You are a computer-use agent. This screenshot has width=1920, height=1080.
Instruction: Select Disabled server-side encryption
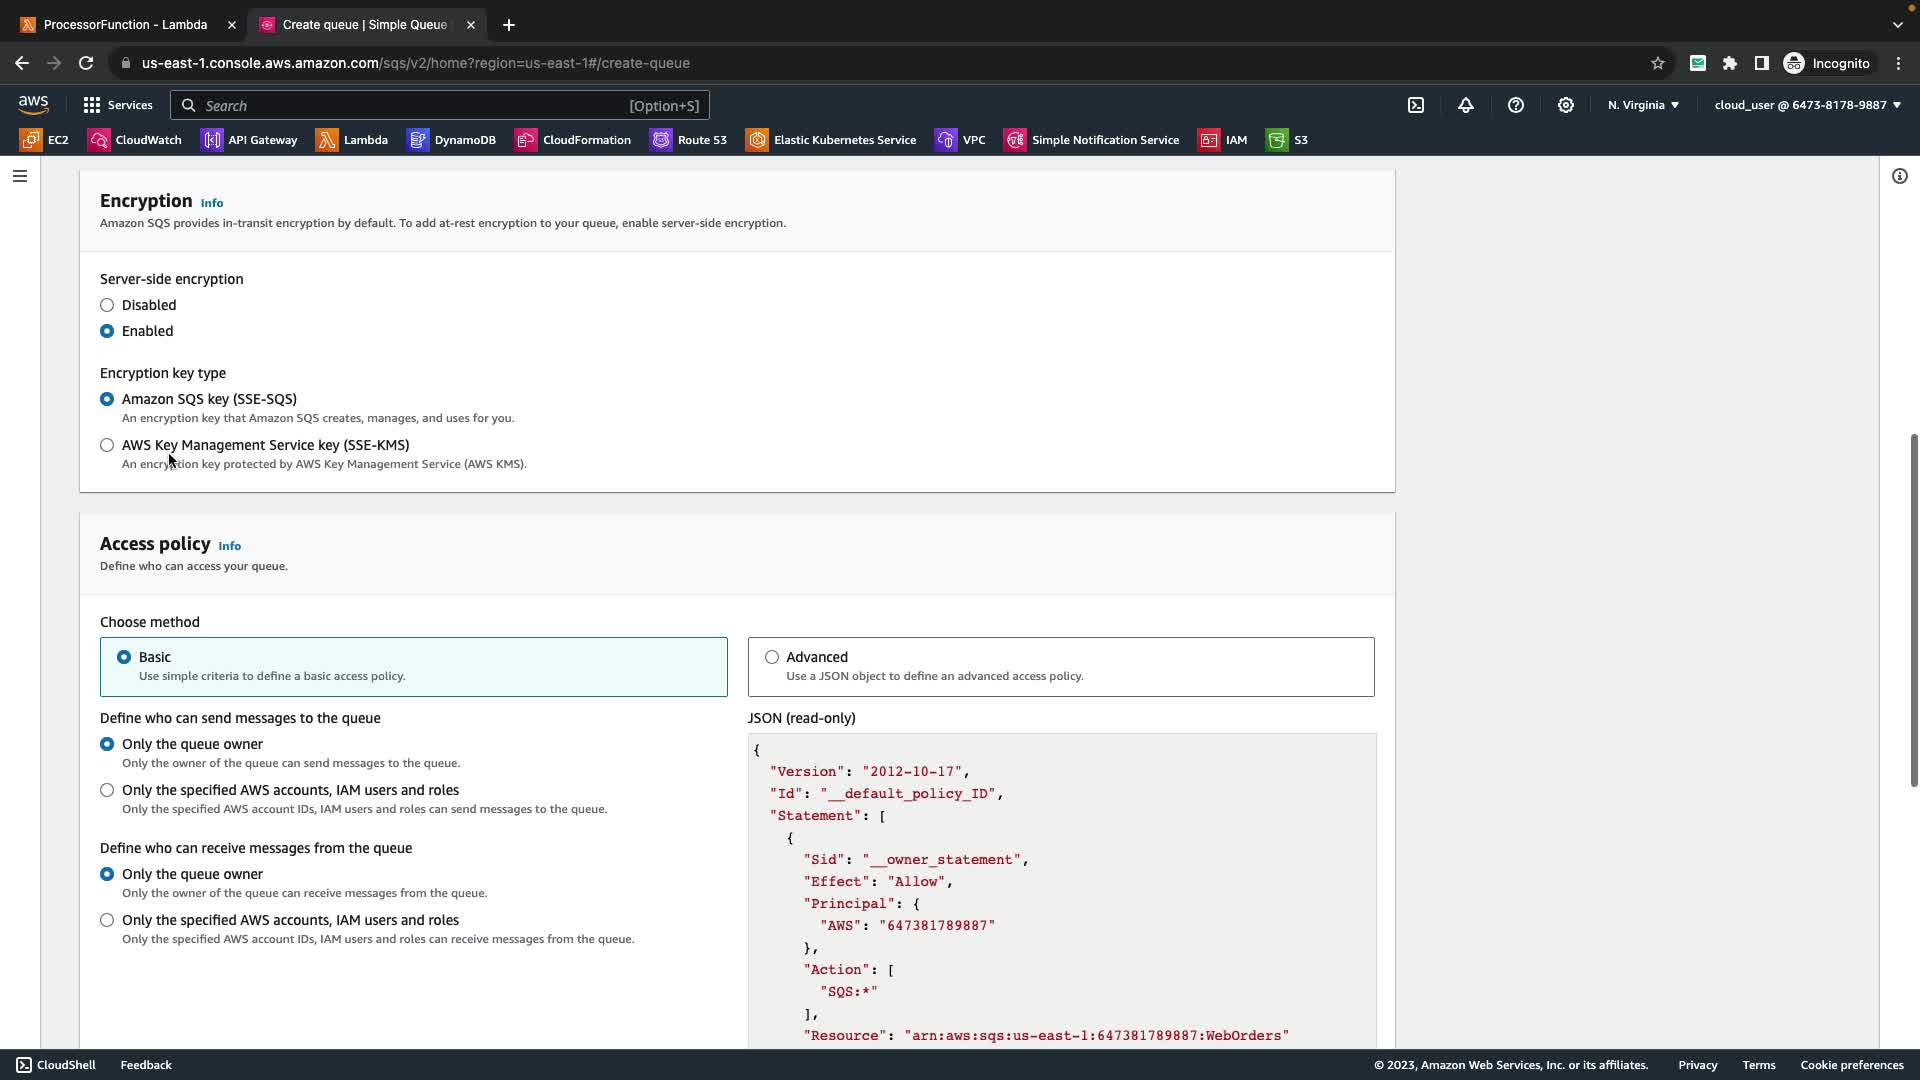(107, 305)
